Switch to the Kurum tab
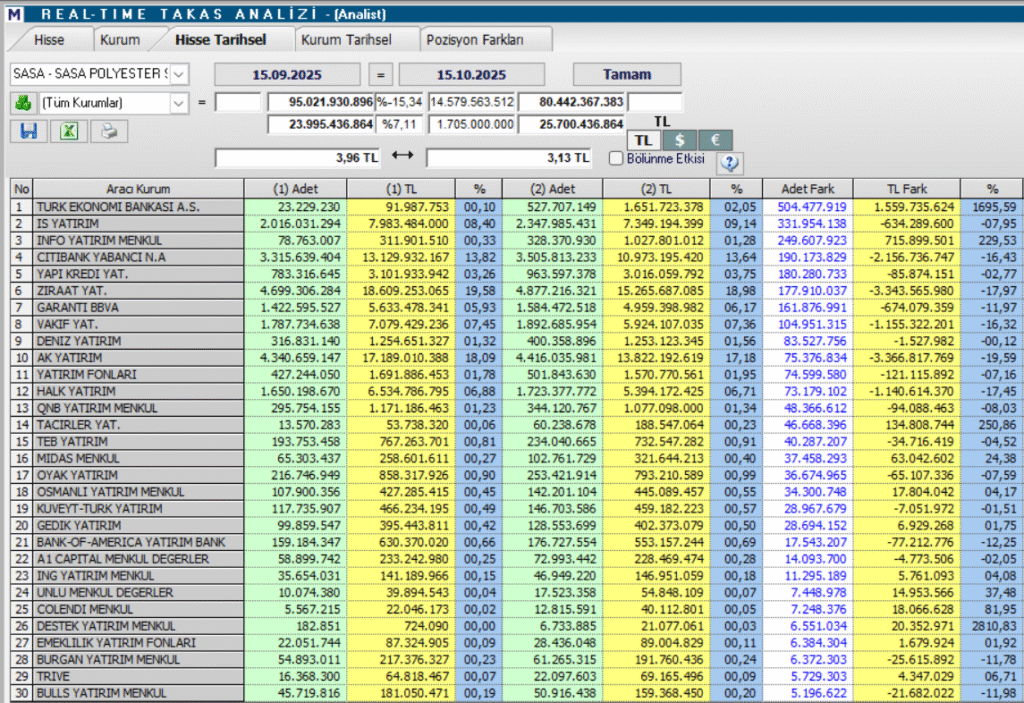 (120, 40)
